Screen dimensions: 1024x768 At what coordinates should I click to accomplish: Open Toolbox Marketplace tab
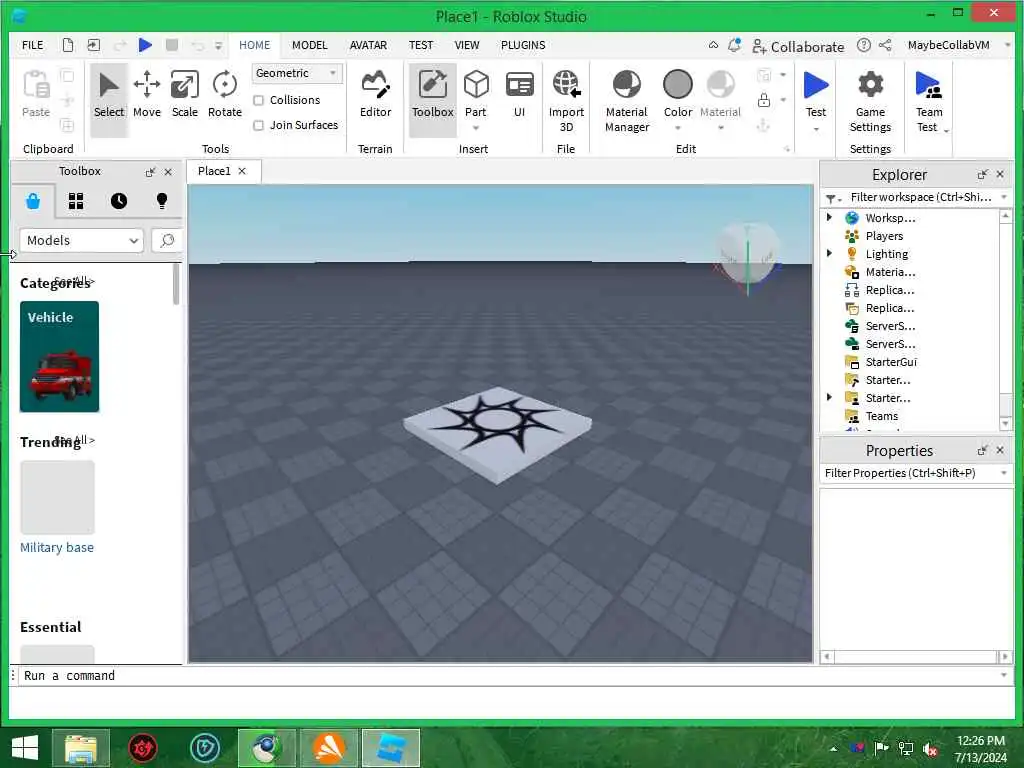click(33, 201)
